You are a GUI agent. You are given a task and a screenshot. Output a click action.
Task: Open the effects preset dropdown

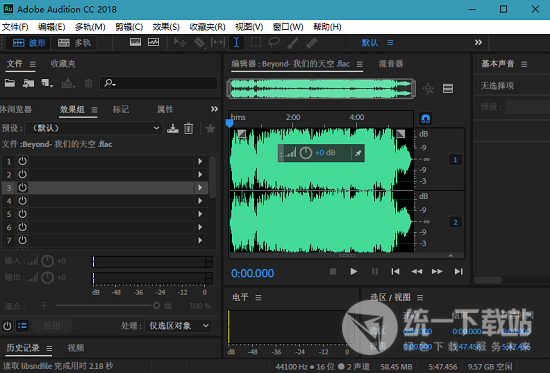pos(94,128)
